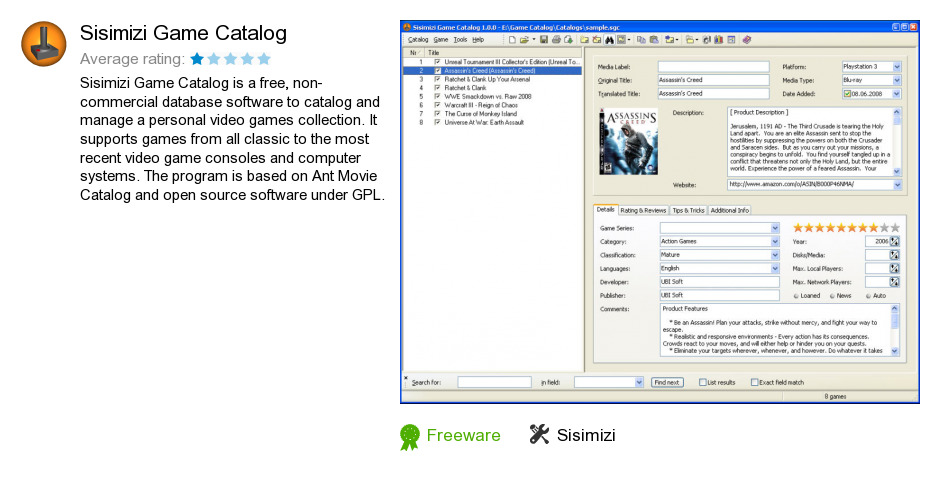Image resolution: width=940 pixels, height=481 pixels.
Task: Toggle checkbox for Ratchet & Clank Up Your Arsenal
Action: coord(438,79)
